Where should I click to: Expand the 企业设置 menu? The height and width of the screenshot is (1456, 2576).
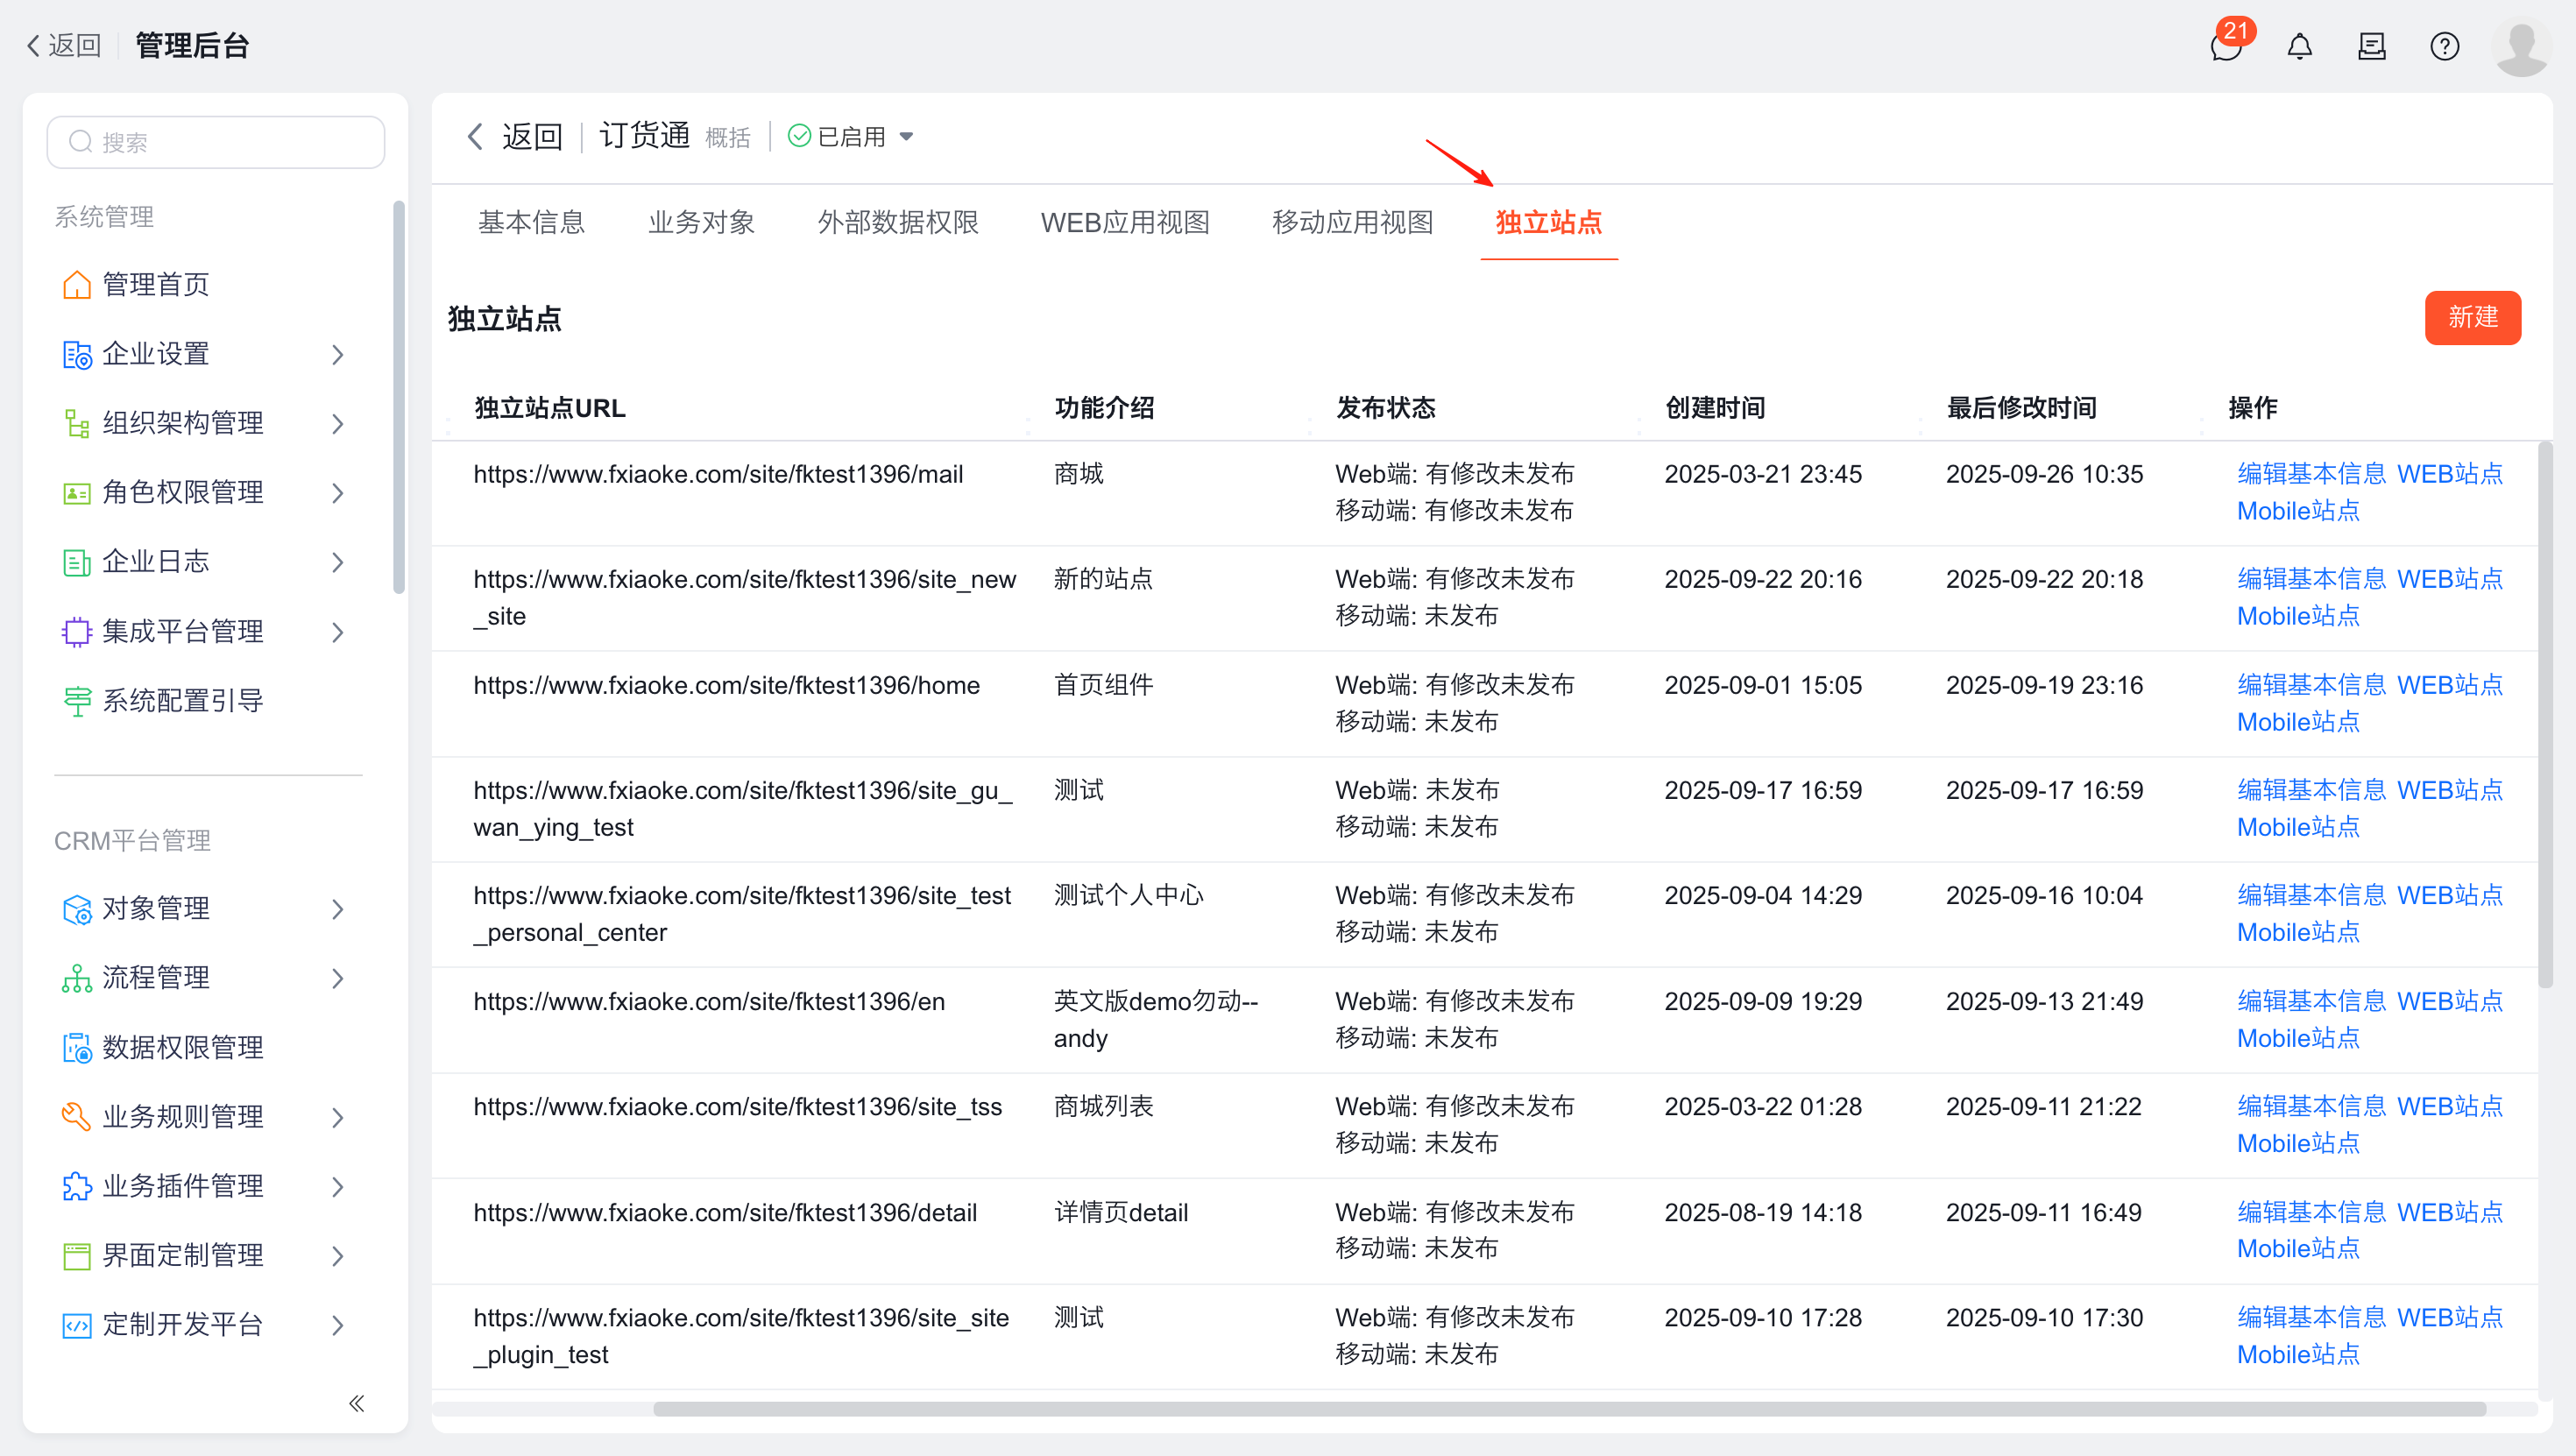pos(338,354)
